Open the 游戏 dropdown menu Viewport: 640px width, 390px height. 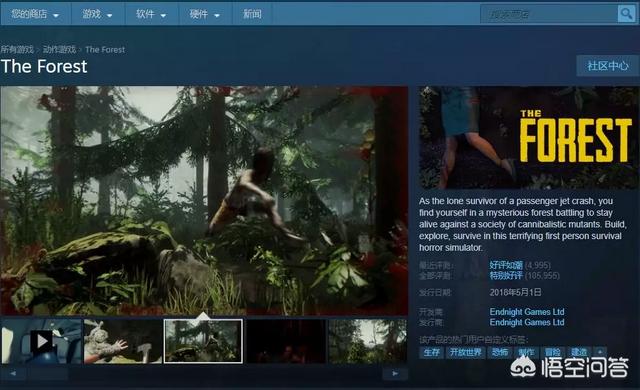[x=98, y=14]
